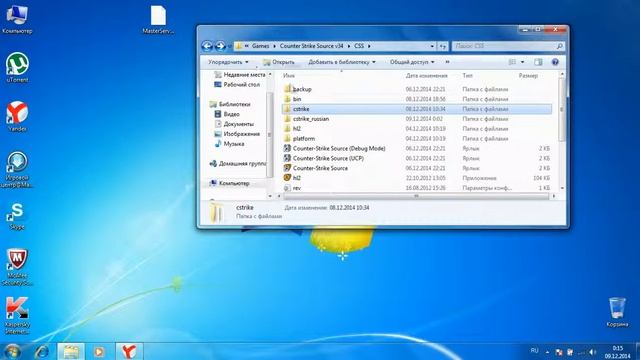Open Видео library in sidebar
The width and height of the screenshot is (640, 360).
click(227, 114)
